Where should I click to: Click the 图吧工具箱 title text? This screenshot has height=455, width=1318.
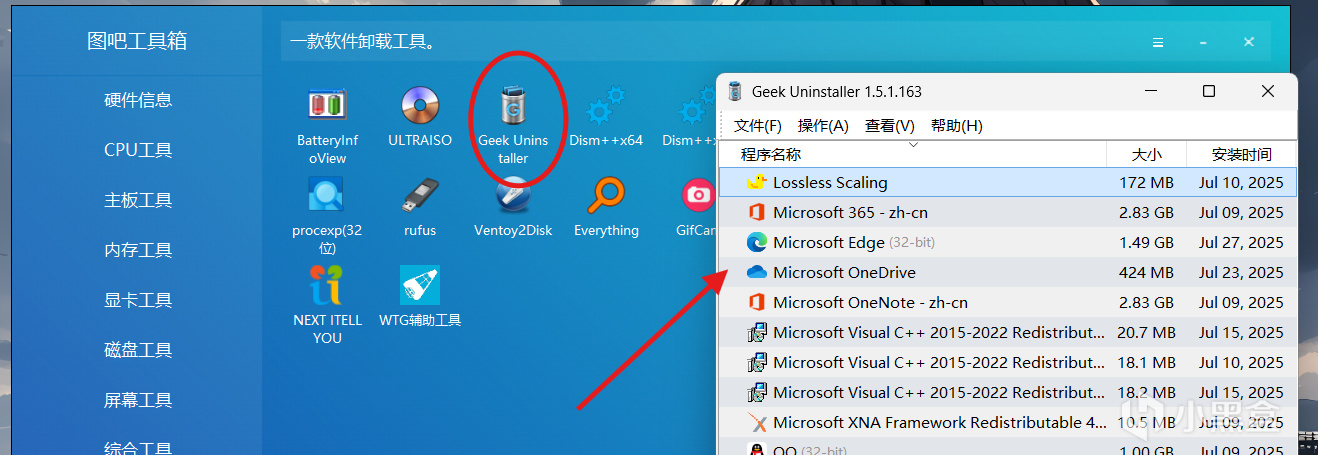point(137,41)
